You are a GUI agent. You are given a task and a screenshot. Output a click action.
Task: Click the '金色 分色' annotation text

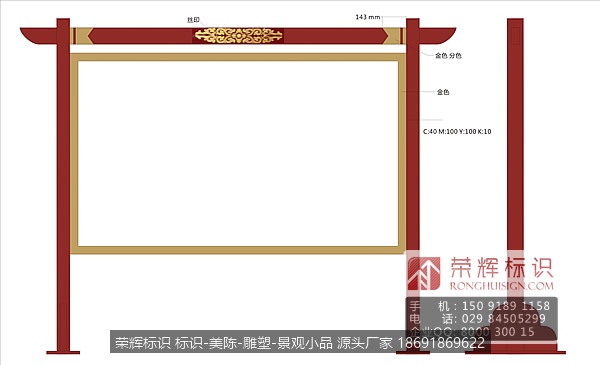click(x=448, y=55)
